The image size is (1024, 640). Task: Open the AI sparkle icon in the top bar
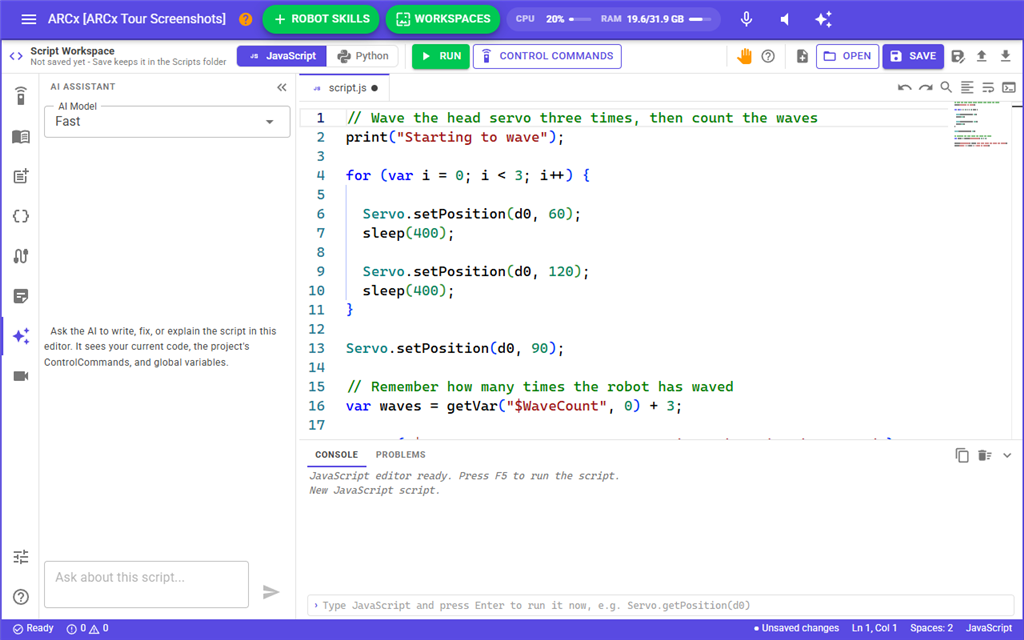(823, 19)
